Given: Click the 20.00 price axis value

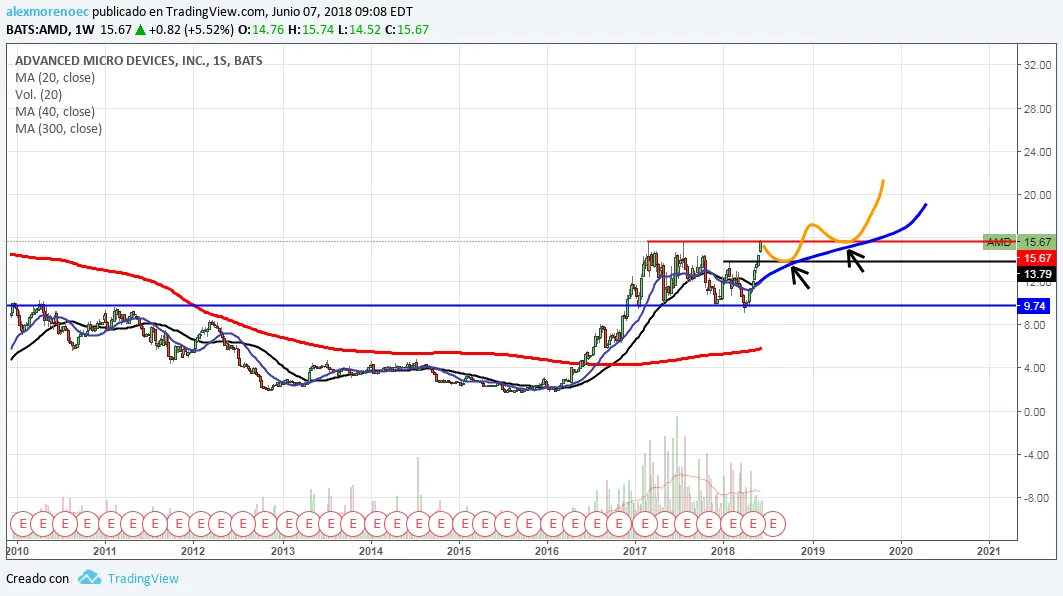Looking at the screenshot, I should [1037, 195].
